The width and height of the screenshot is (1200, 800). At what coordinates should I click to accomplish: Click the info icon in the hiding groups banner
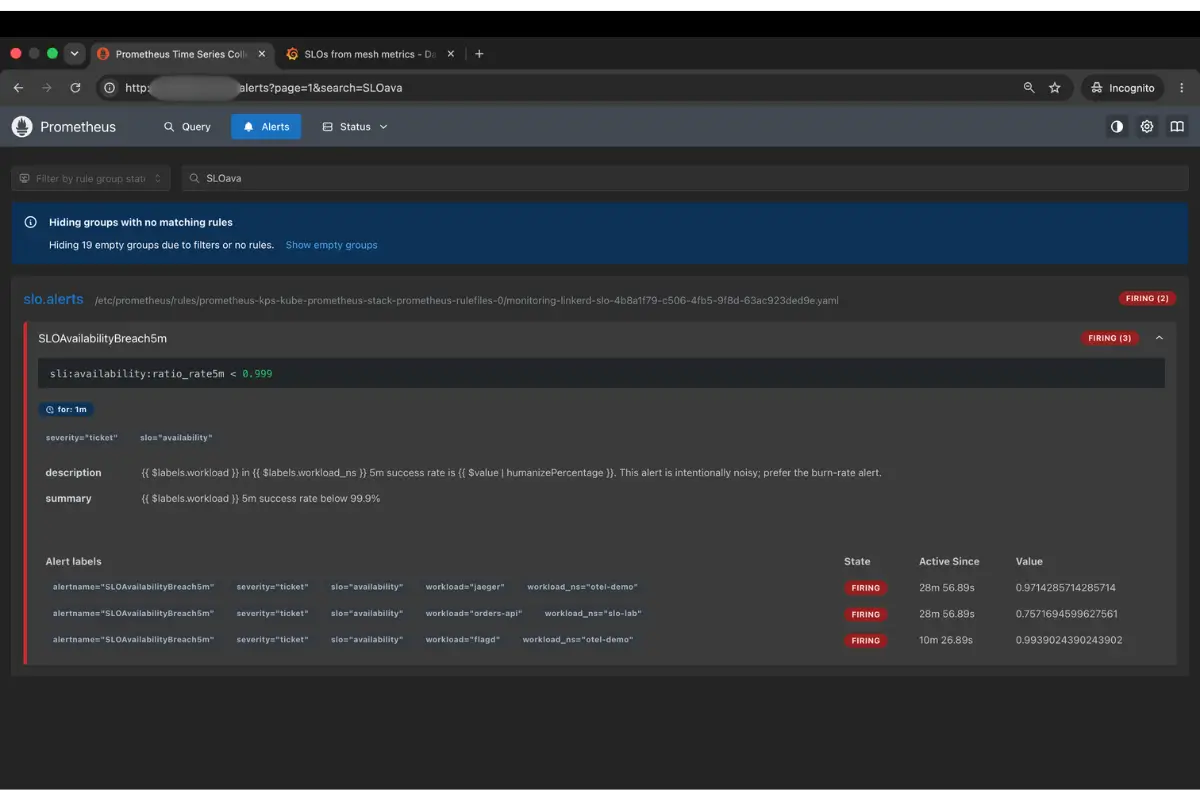pyautogui.click(x=30, y=222)
